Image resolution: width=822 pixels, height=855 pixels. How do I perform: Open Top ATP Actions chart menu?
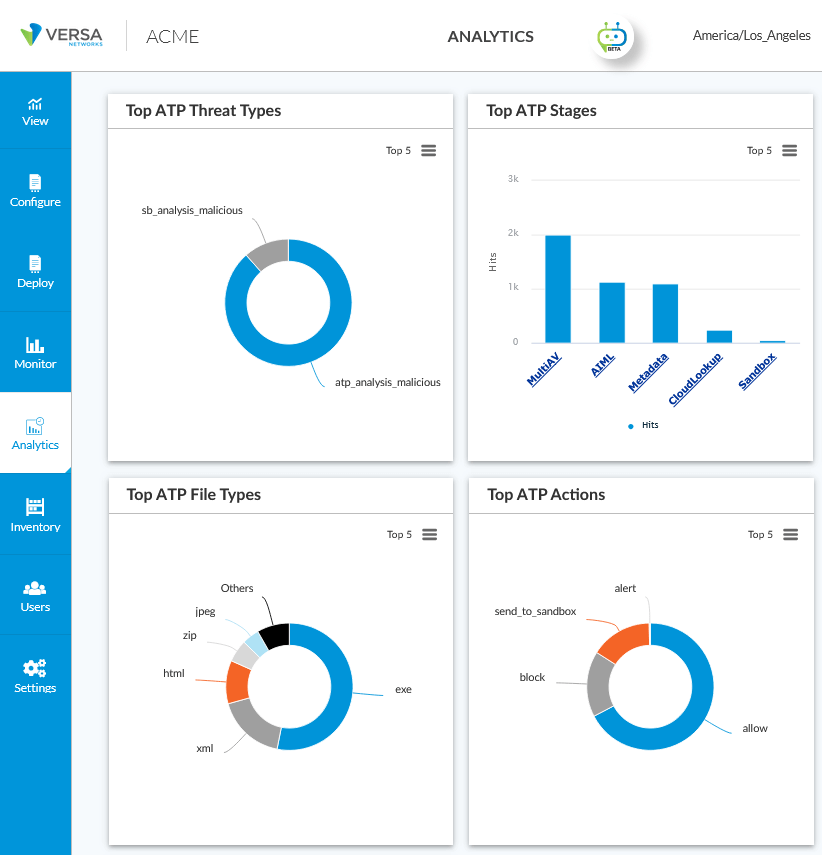[790, 534]
